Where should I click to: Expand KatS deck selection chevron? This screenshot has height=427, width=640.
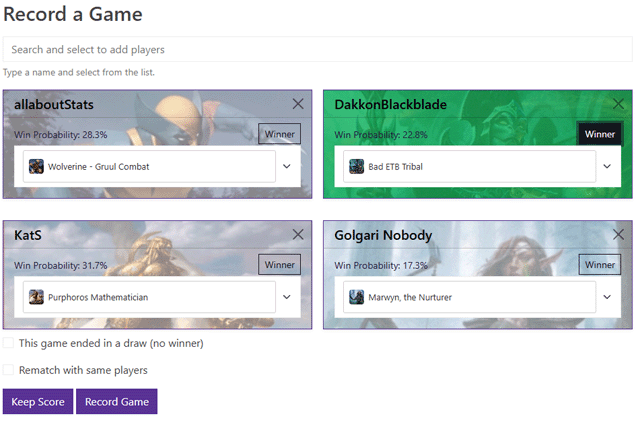[287, 297]
